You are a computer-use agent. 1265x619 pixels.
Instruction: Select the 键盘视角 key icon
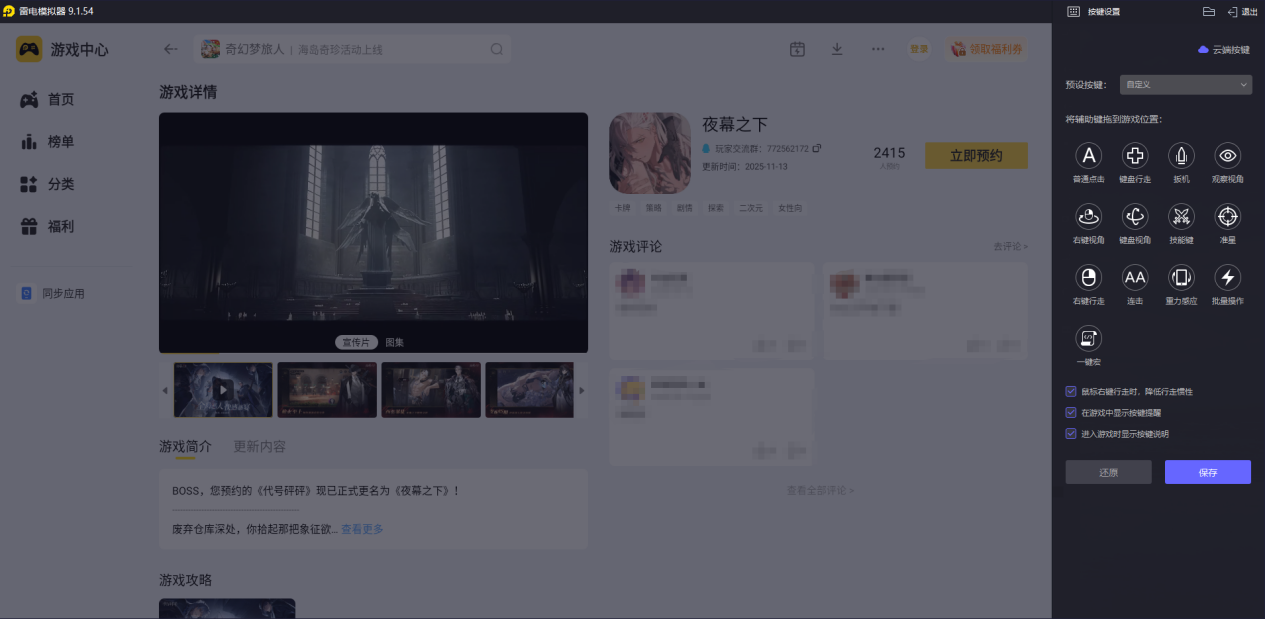pyautogui.click(x=1135, y=216)
